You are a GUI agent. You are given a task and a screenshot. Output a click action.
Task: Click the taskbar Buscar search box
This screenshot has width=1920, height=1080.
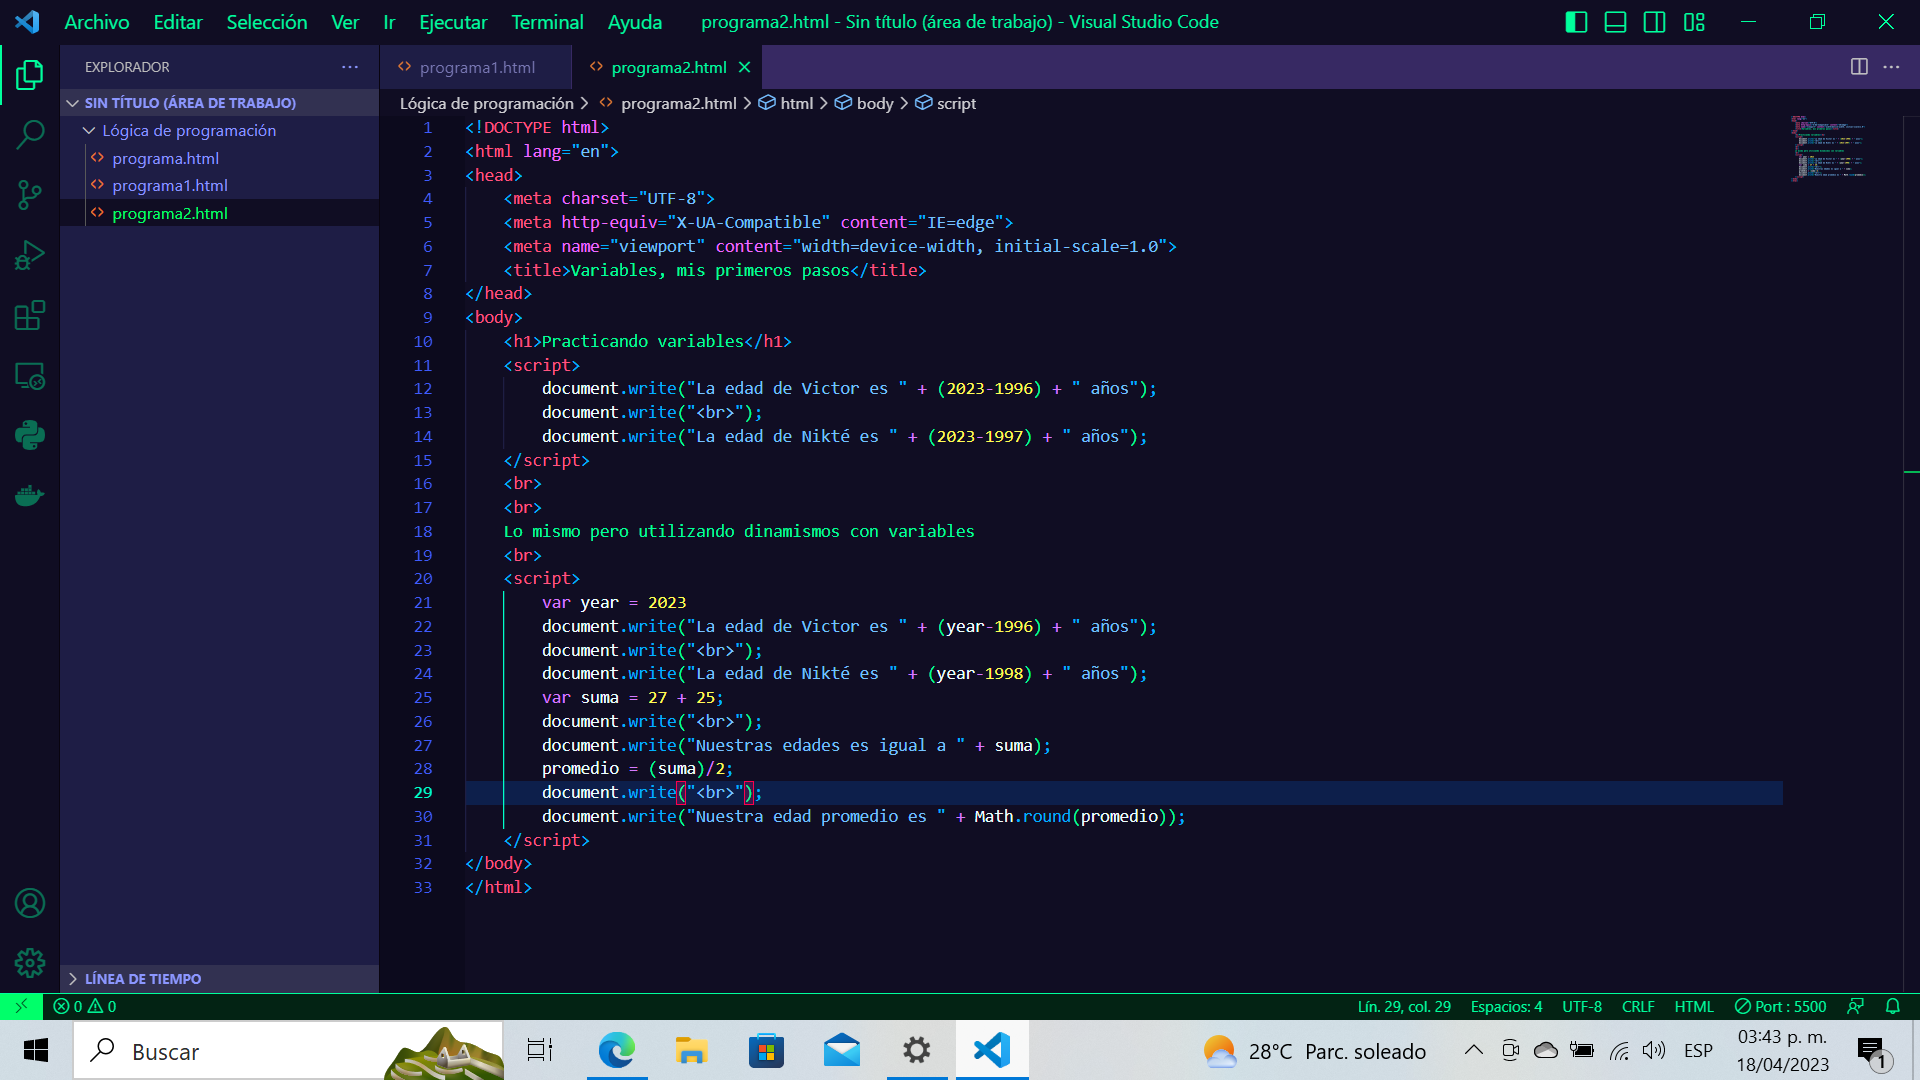[288, 1050]
